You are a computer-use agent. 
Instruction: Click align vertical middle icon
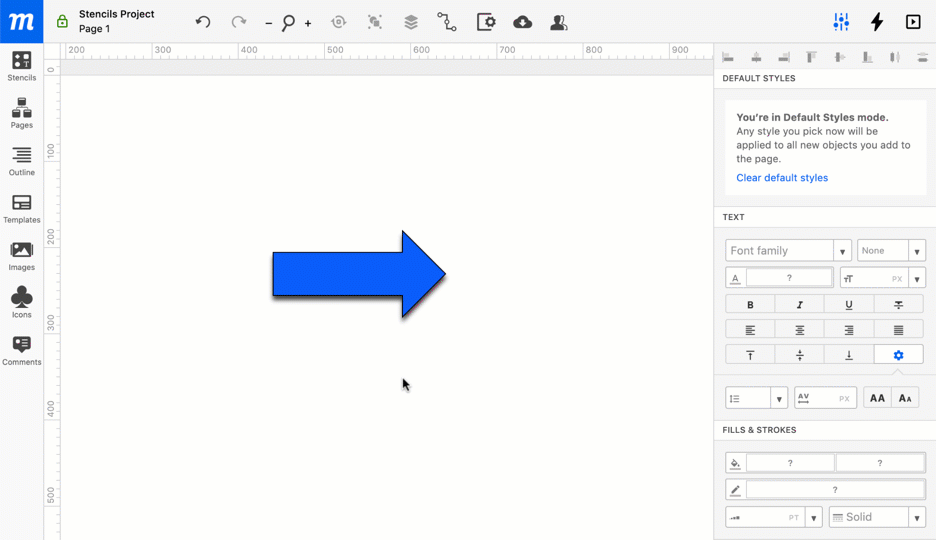click(839, 57)
